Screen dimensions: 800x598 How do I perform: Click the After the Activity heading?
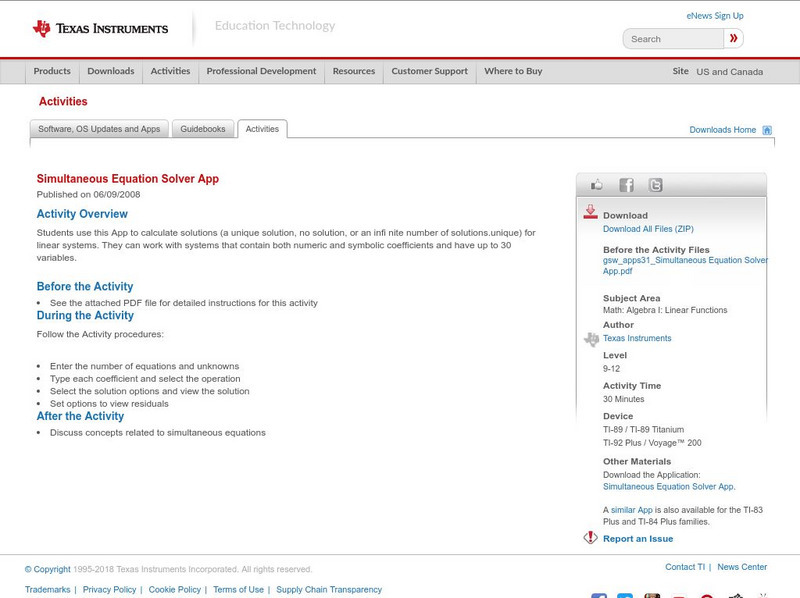click(80, 416)
